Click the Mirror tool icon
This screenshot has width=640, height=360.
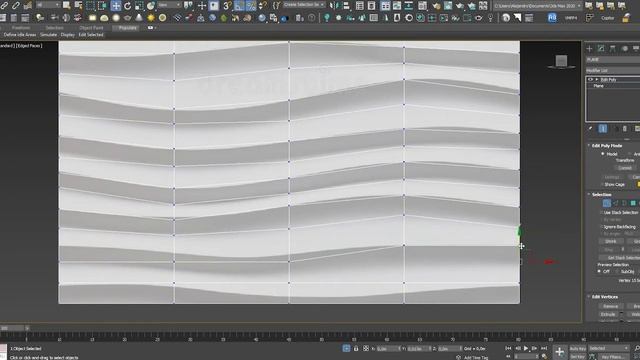pyautogui.click(x=334, y=6)
